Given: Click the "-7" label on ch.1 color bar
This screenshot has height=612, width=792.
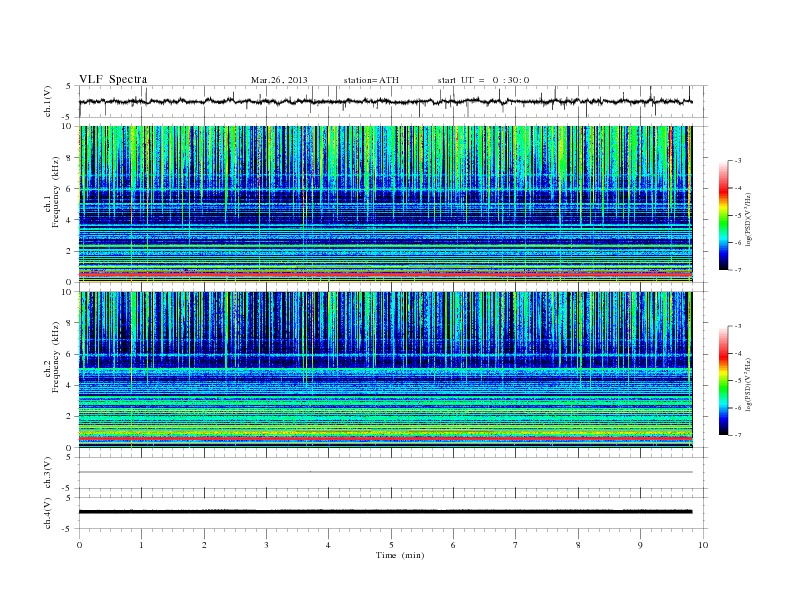Looking at the screenshot, I should pyautogui.click(x=738, y=270).
